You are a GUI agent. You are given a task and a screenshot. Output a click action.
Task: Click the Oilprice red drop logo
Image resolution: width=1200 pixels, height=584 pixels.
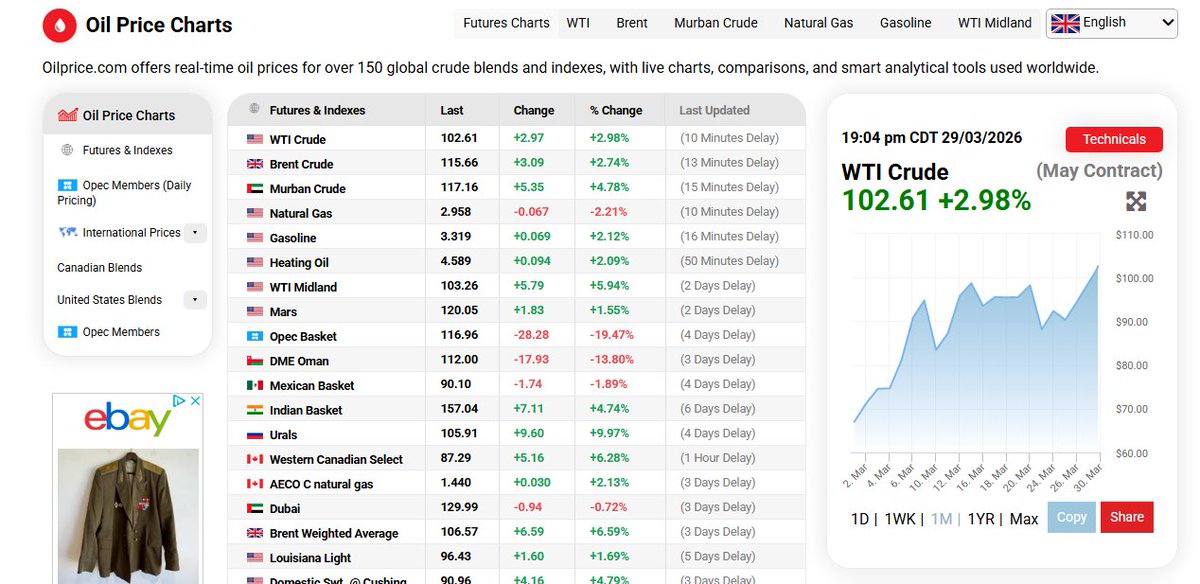coord(60,25)
